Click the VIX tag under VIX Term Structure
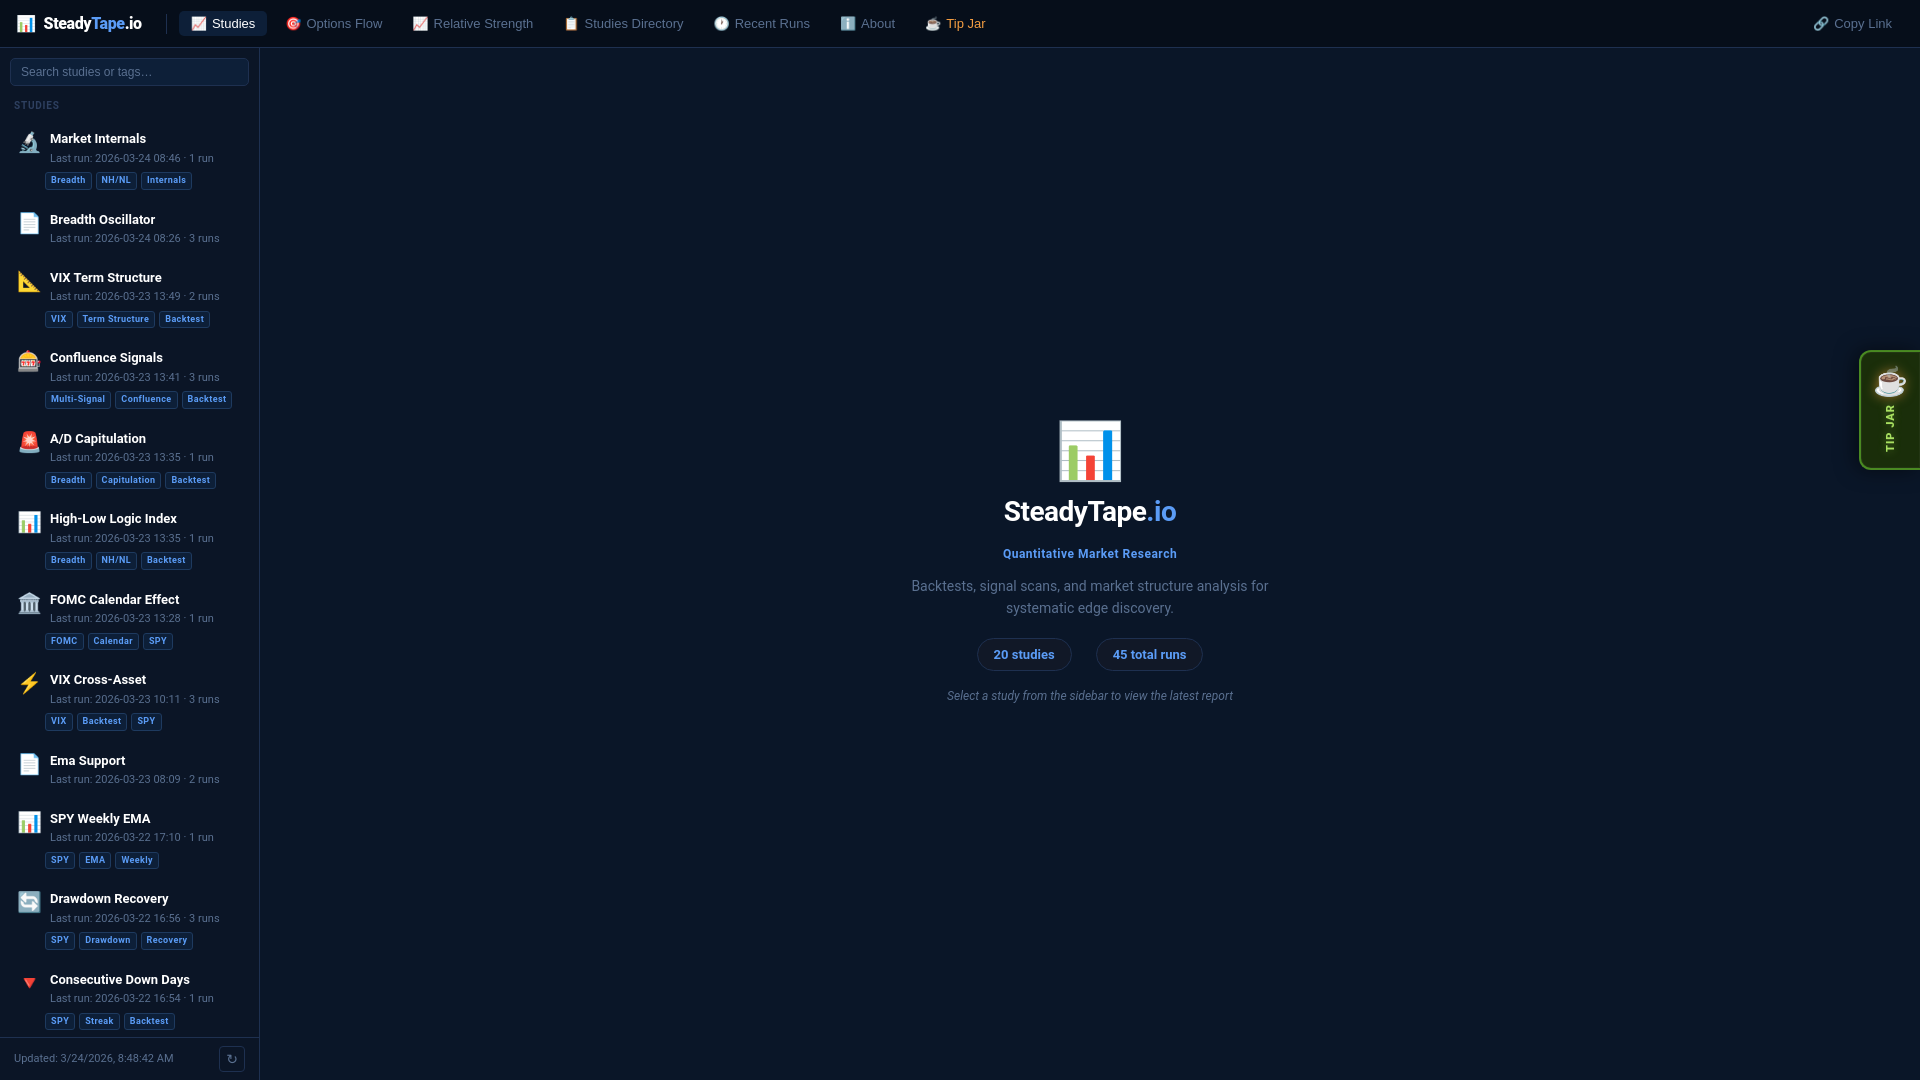Viewport: 1920px width, 1080px height. 59,320
